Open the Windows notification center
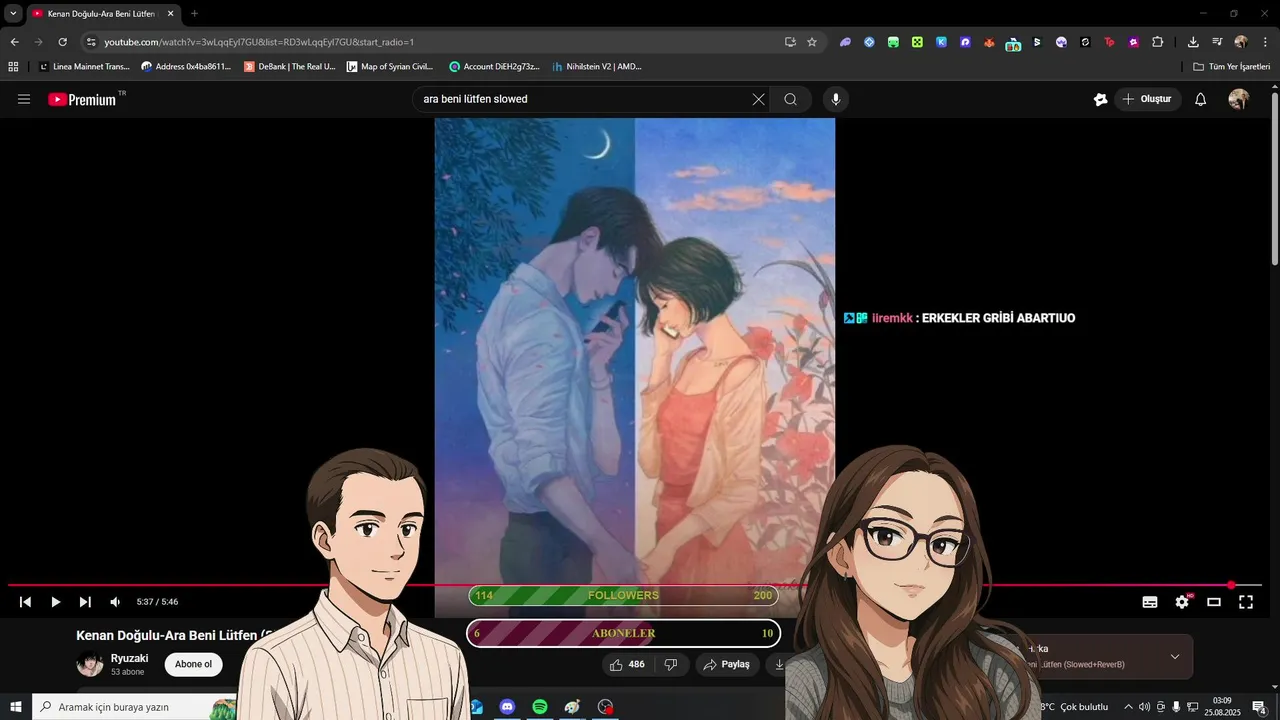 click(1259, 707)
